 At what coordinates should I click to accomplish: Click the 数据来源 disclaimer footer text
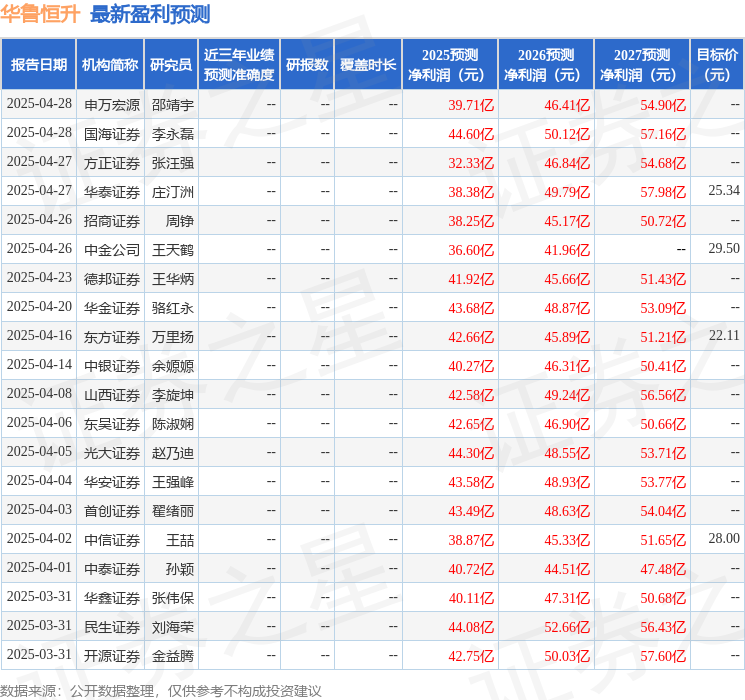[x=161, y=690]
